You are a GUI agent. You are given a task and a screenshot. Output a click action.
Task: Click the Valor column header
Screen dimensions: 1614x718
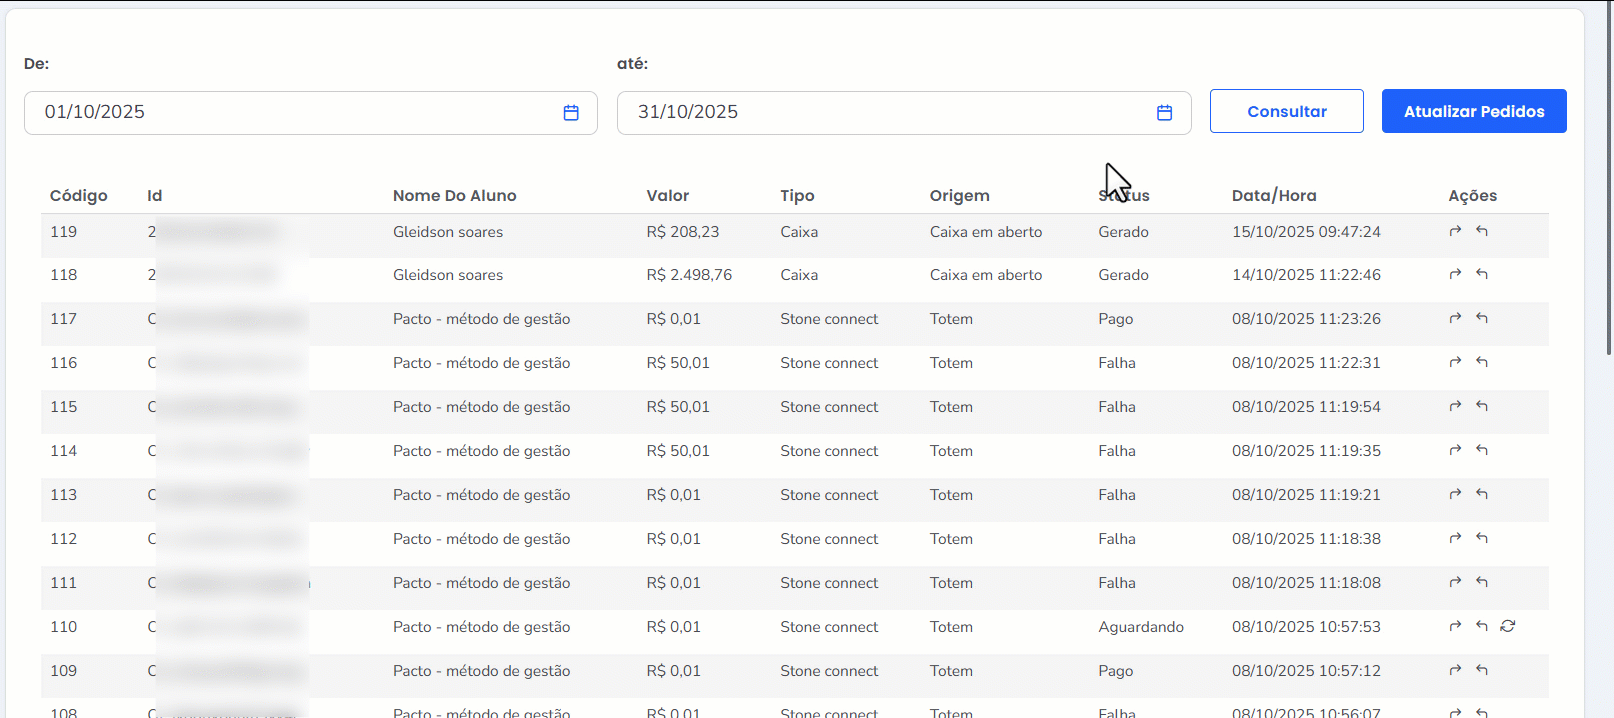coord(667,196)
